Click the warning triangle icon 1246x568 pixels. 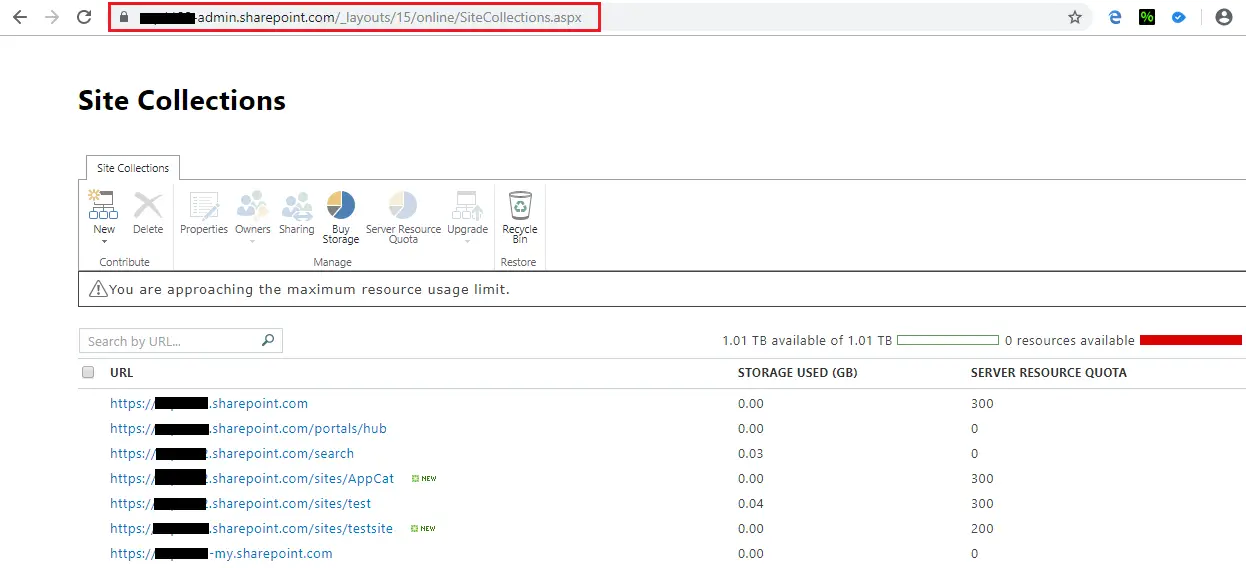point(98,289)
